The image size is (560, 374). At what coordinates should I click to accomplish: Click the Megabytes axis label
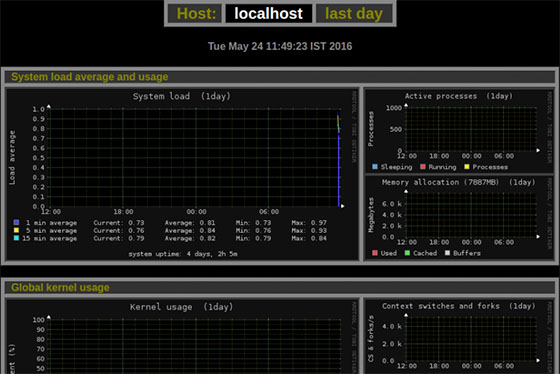click(371, 215)
